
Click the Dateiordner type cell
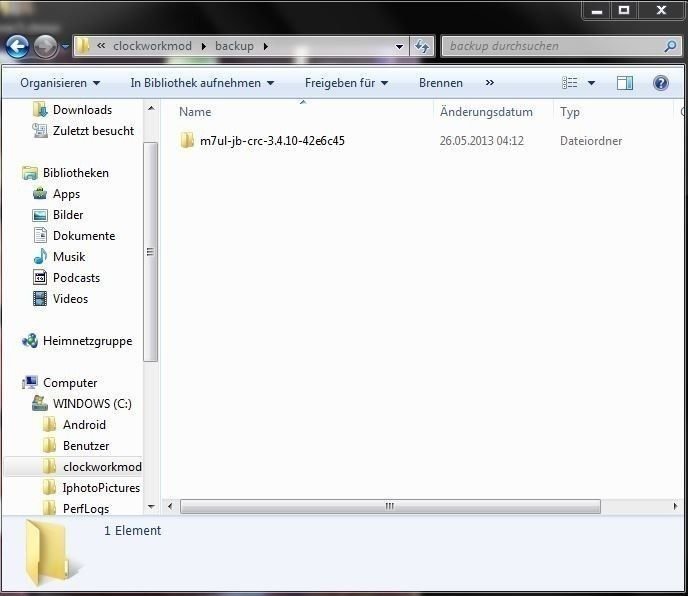[591, 141]
